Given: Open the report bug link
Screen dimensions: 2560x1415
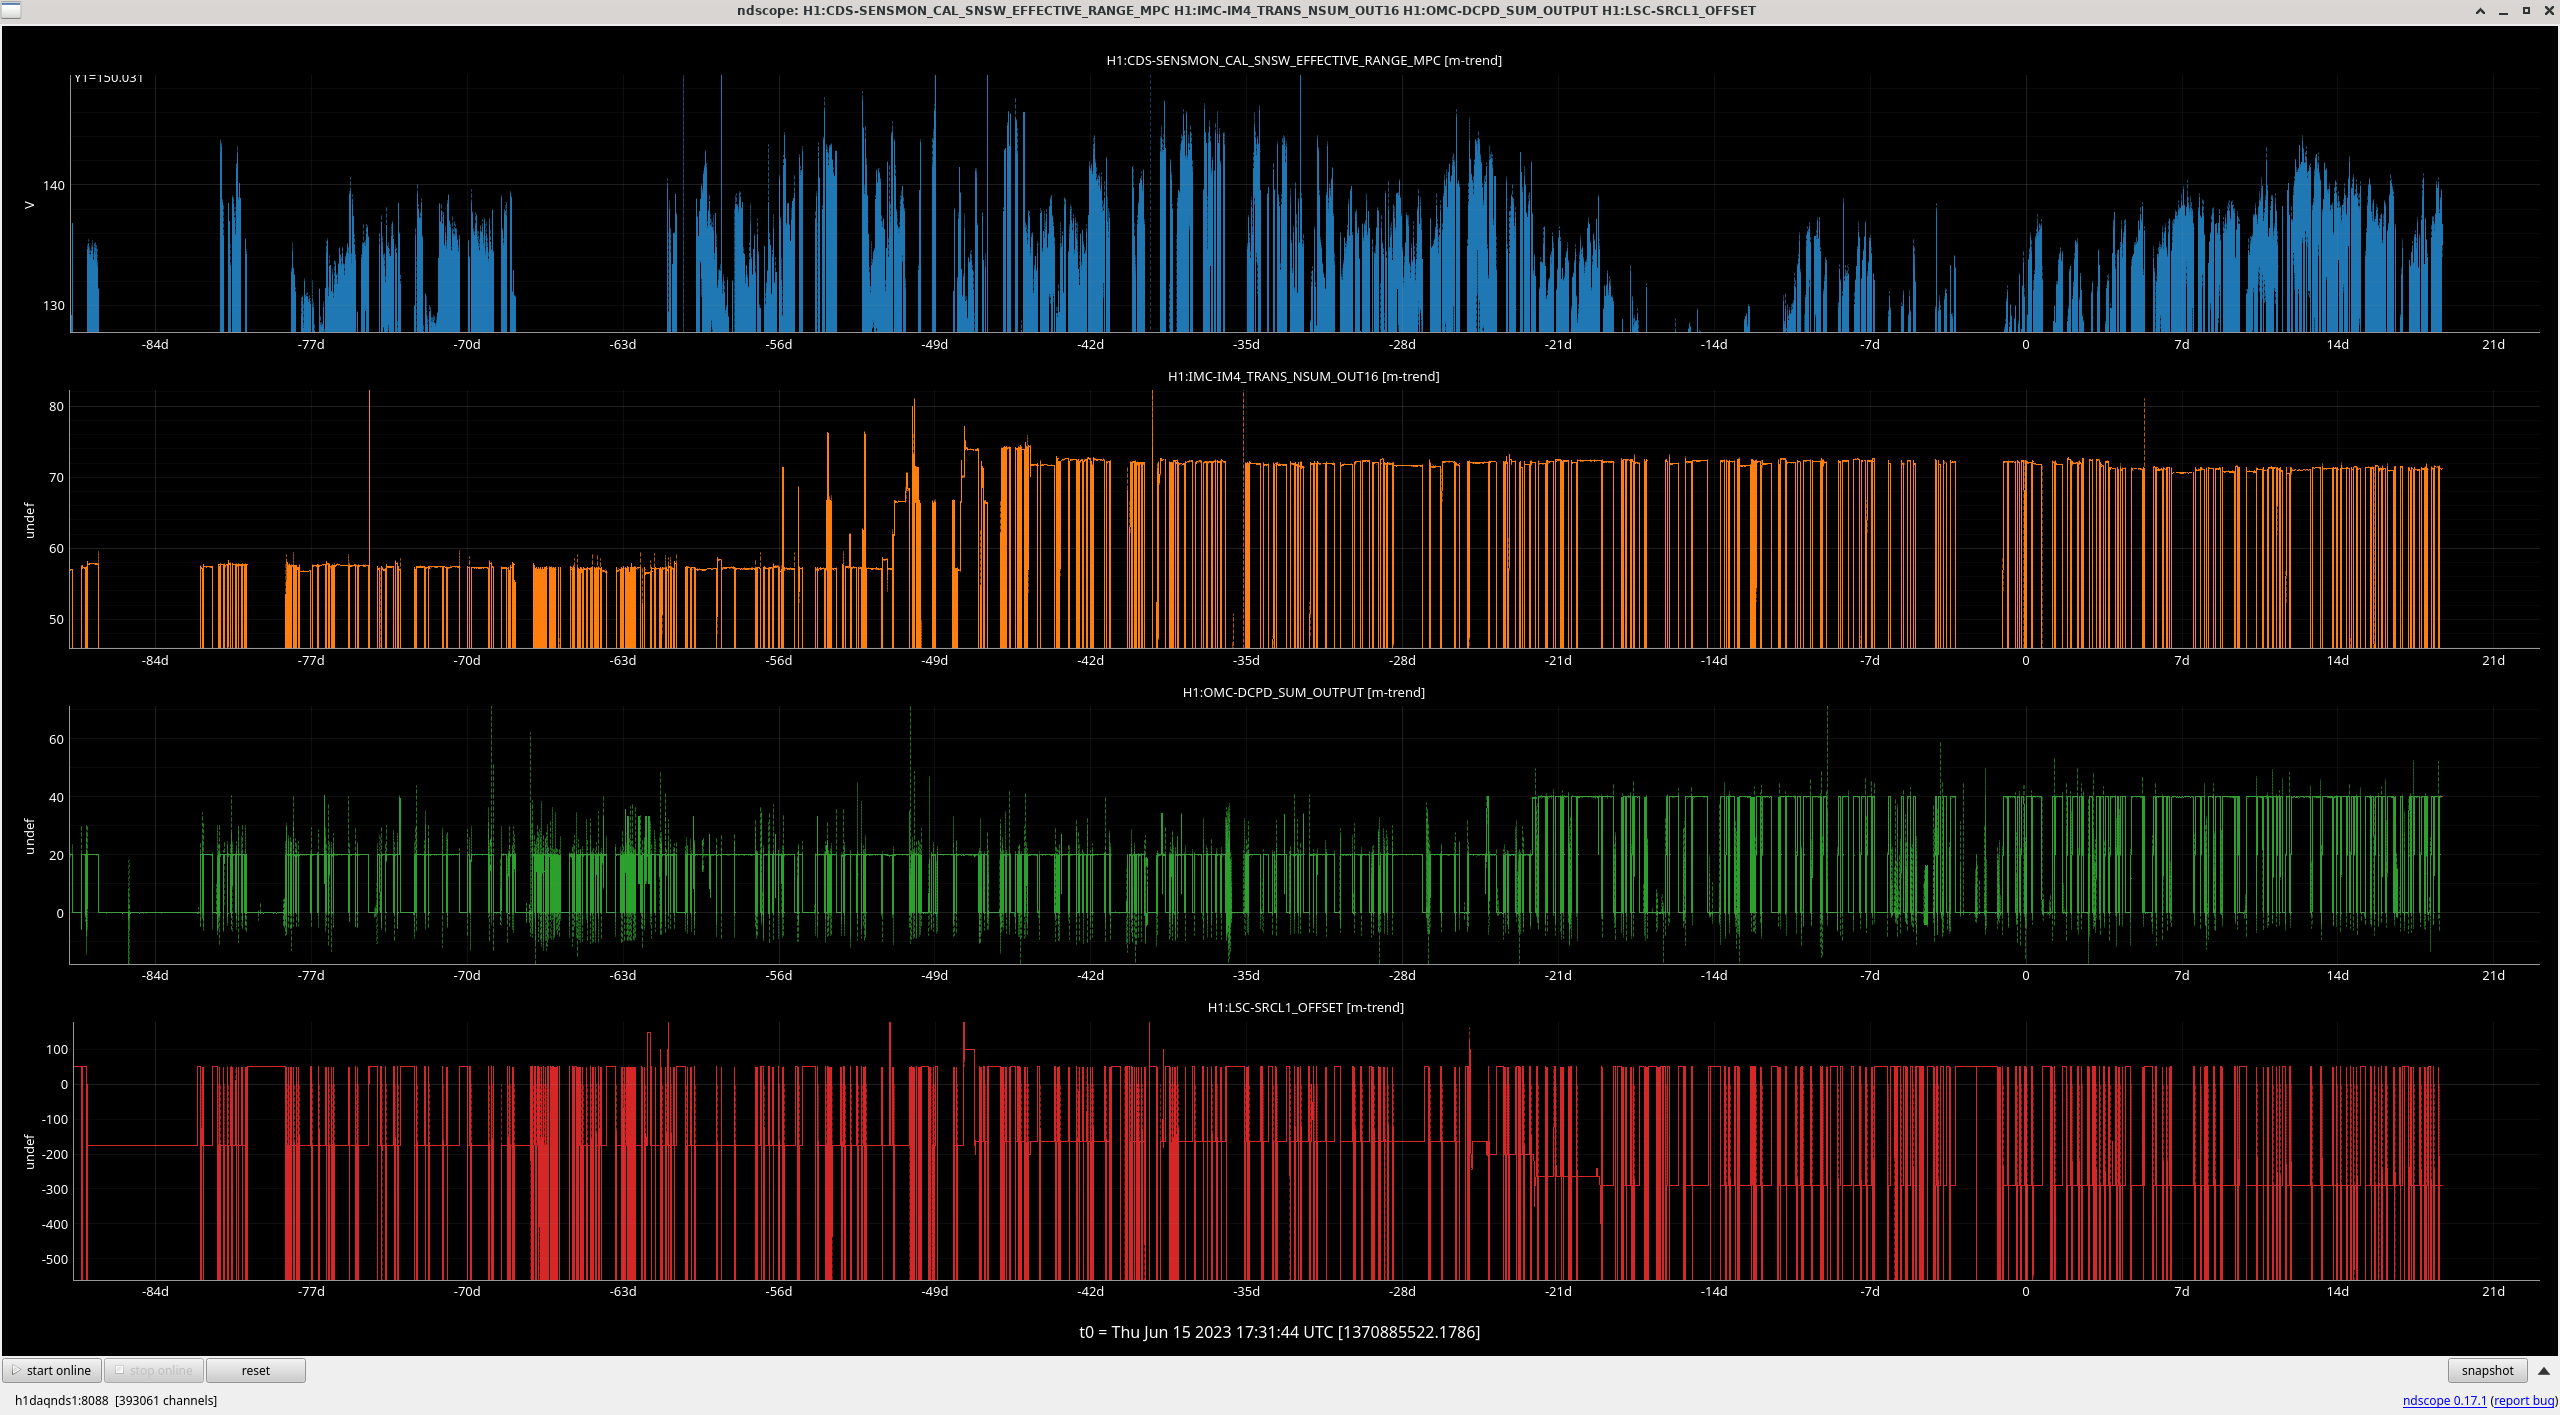Looking at the screenshot, I should [2524, 1400].
